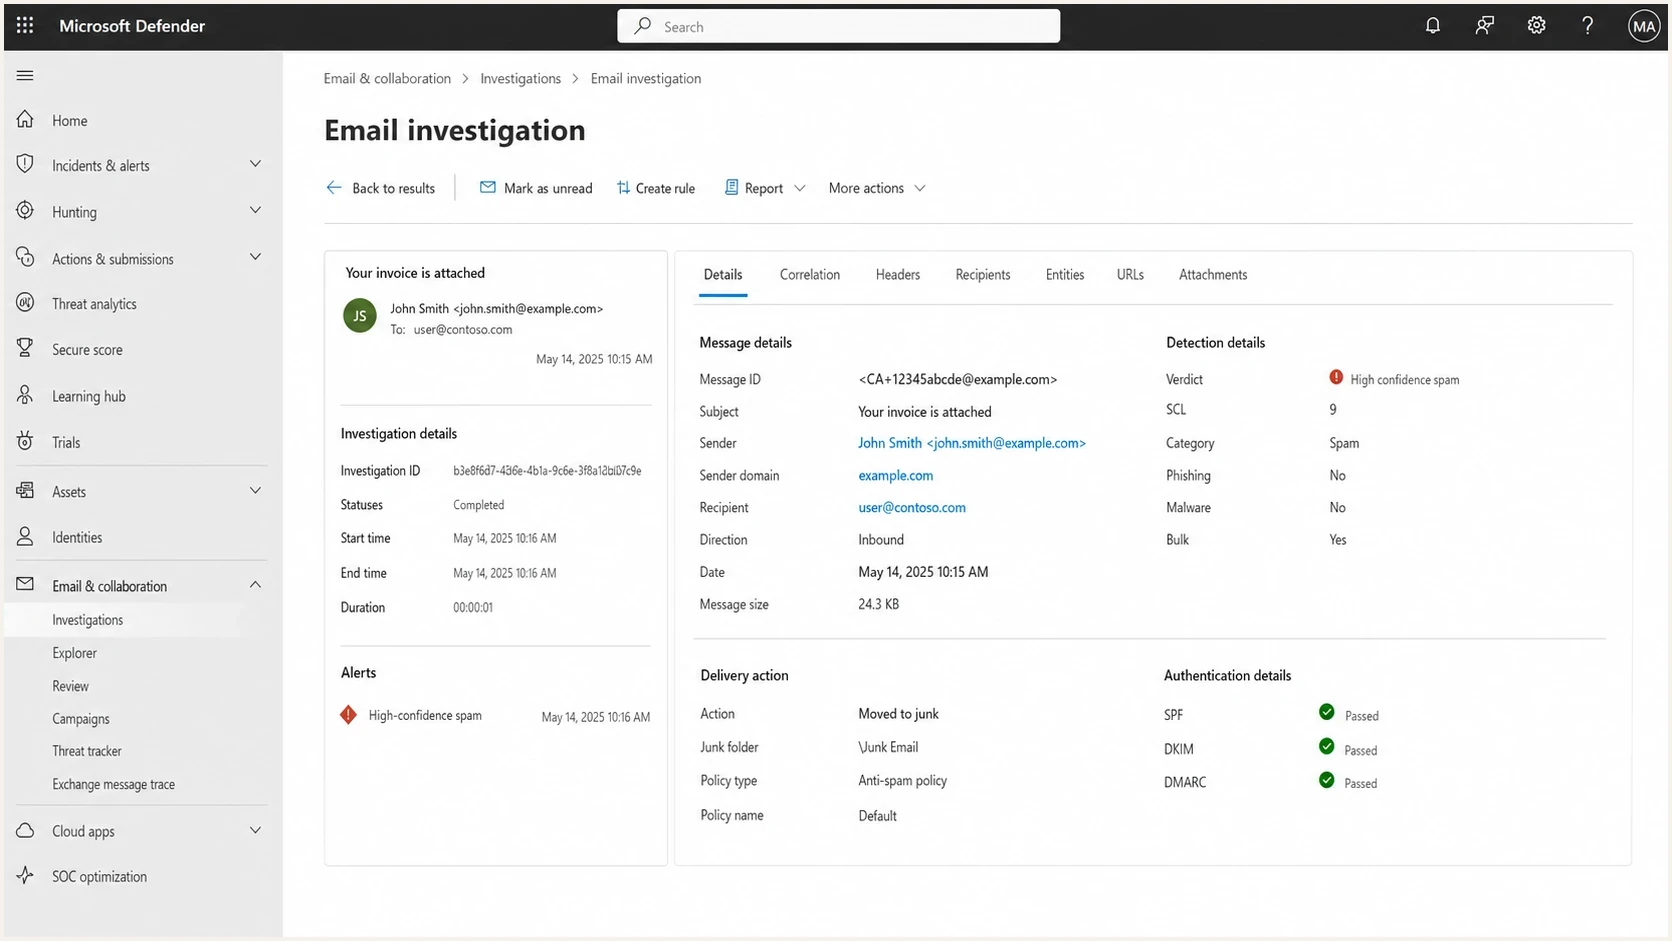Expand the Cloud apps chevron
1672x941 pixels.
(255, 831)
